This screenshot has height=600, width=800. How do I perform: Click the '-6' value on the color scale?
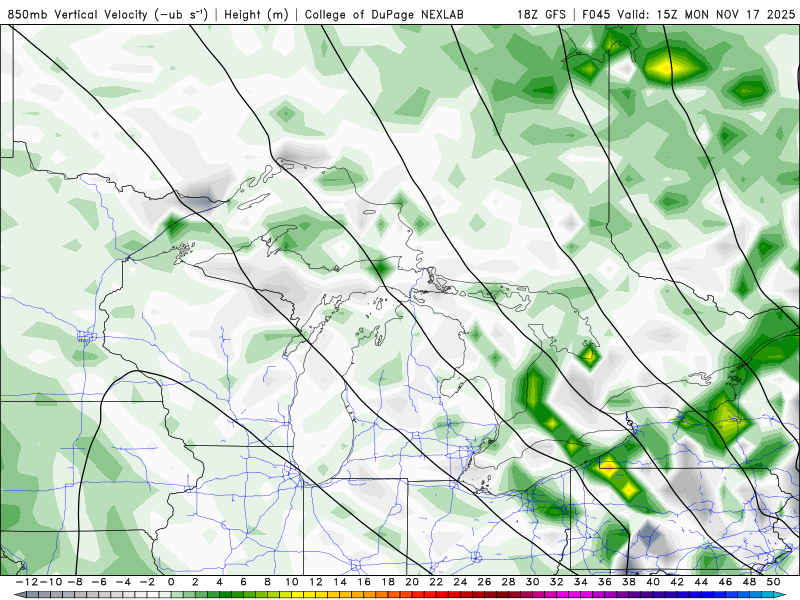coord(99,582)
